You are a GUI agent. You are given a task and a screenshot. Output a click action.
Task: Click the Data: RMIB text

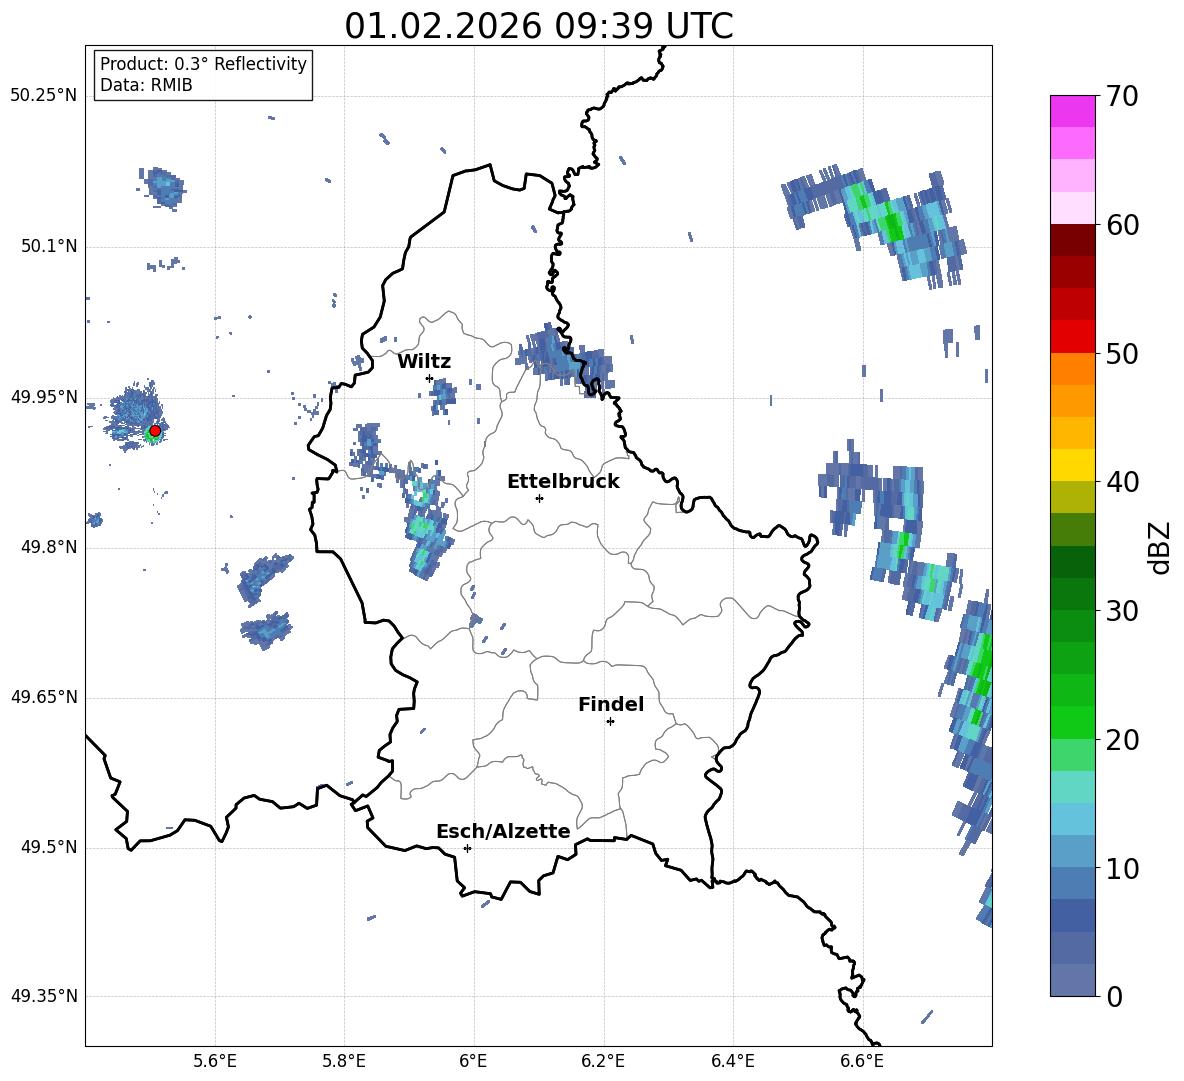[x=146, y=85]
